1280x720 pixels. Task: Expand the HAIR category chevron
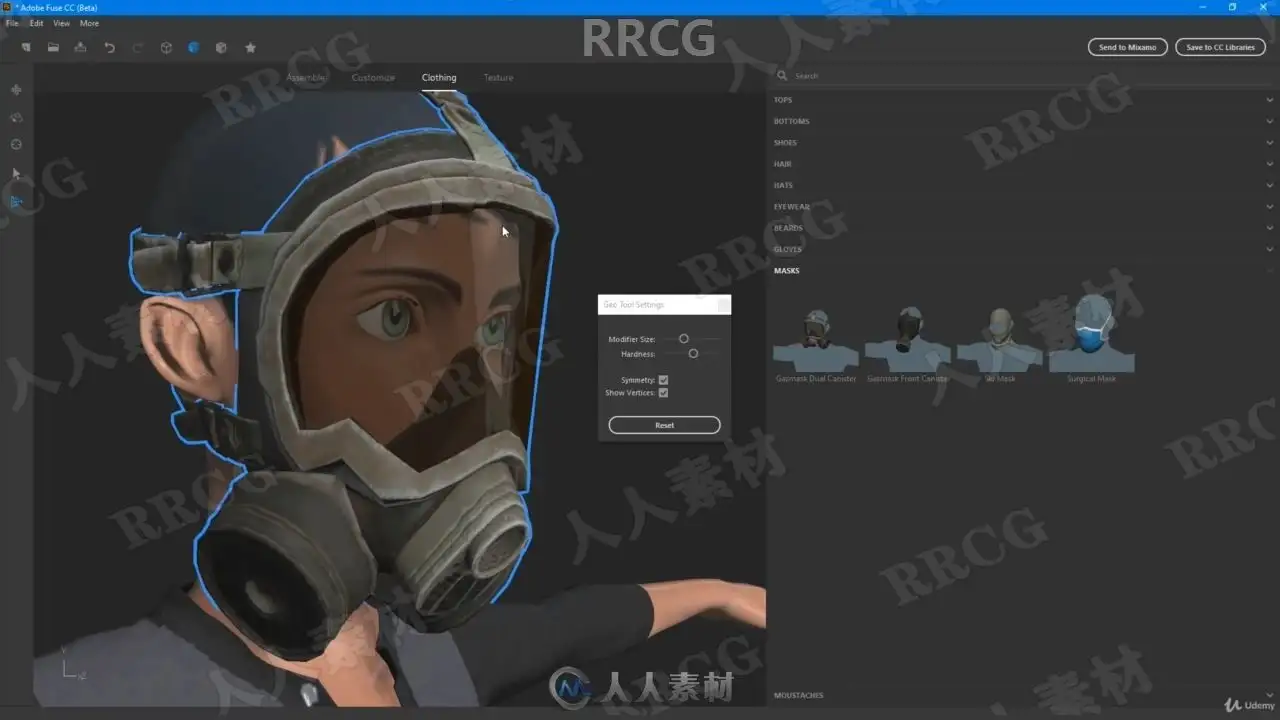pyautogui.click(x=1270, y=164)
